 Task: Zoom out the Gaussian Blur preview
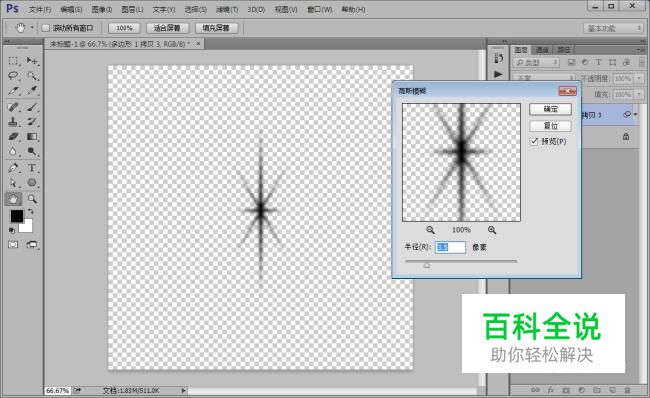[x=430, y=230]
